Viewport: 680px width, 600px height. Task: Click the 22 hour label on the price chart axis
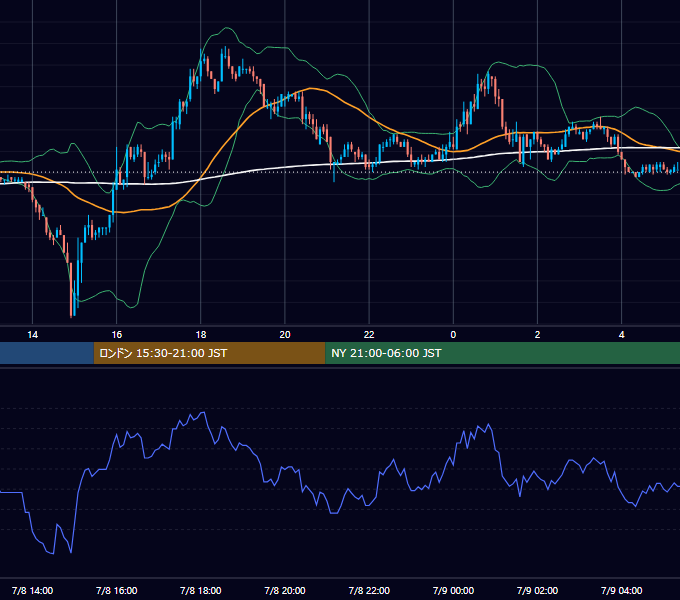tap(369, 335)
